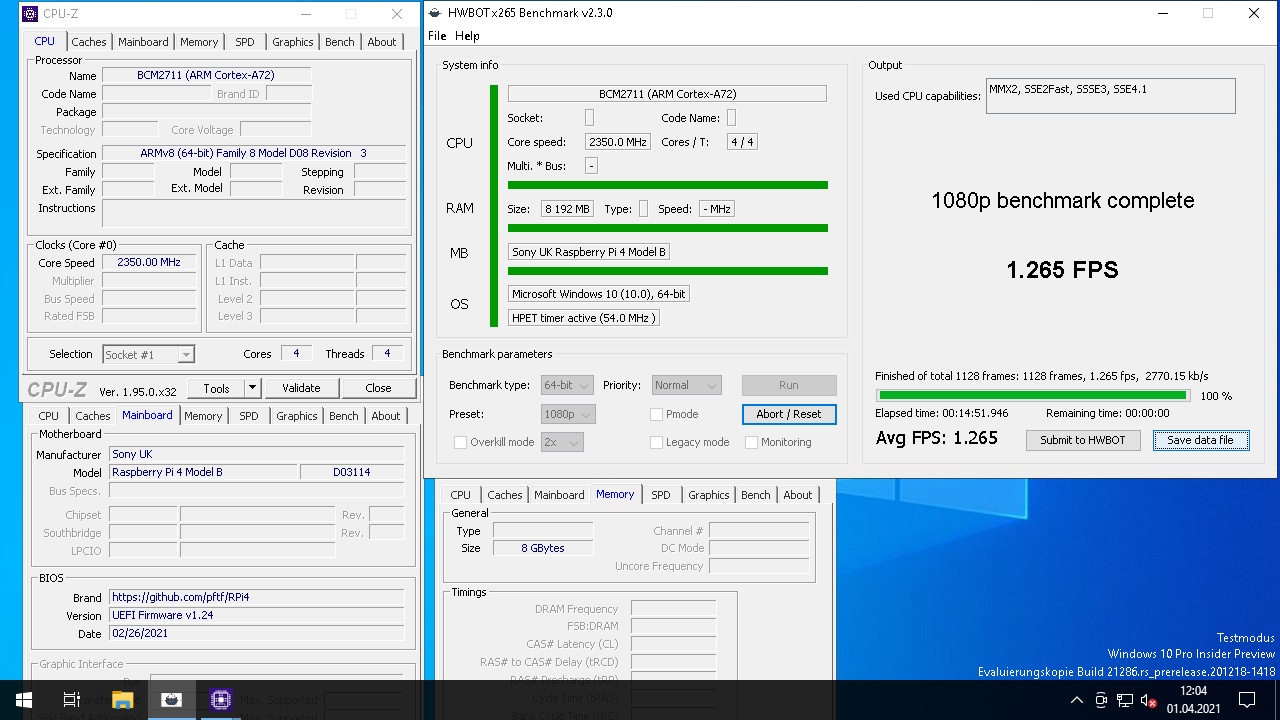
Task: Click the Used CPU capabilities text box
Action: tap(1110, 96)
